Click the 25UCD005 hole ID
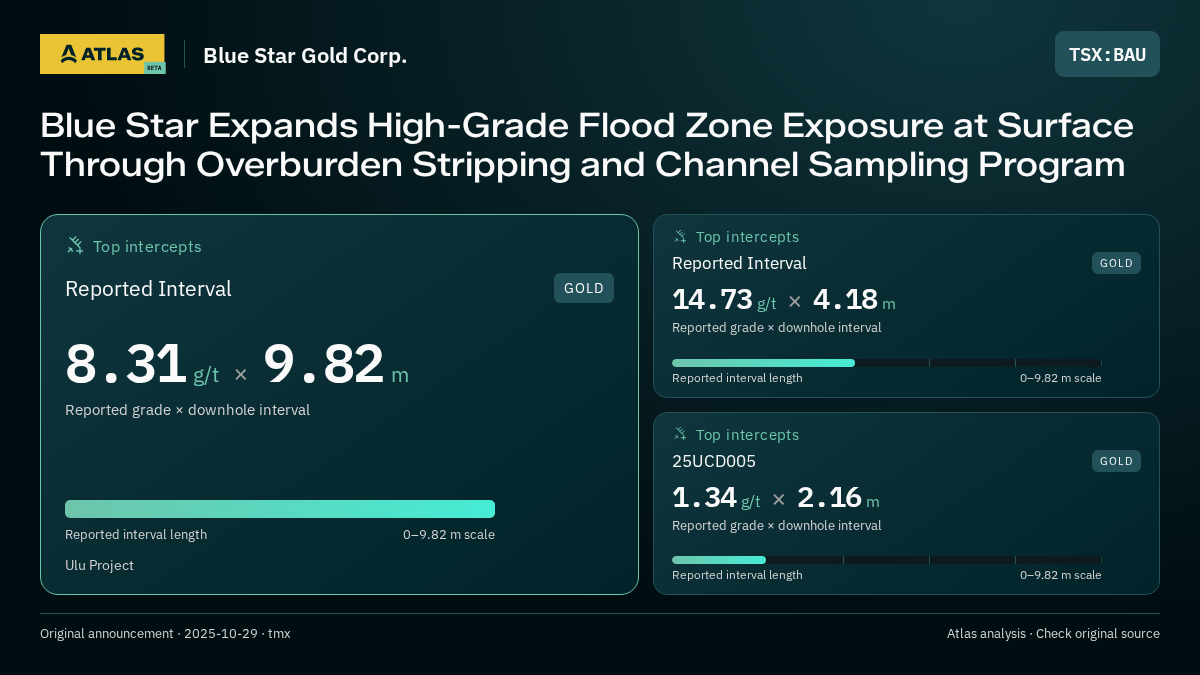1200x675 pixels. tap(714, 461)
